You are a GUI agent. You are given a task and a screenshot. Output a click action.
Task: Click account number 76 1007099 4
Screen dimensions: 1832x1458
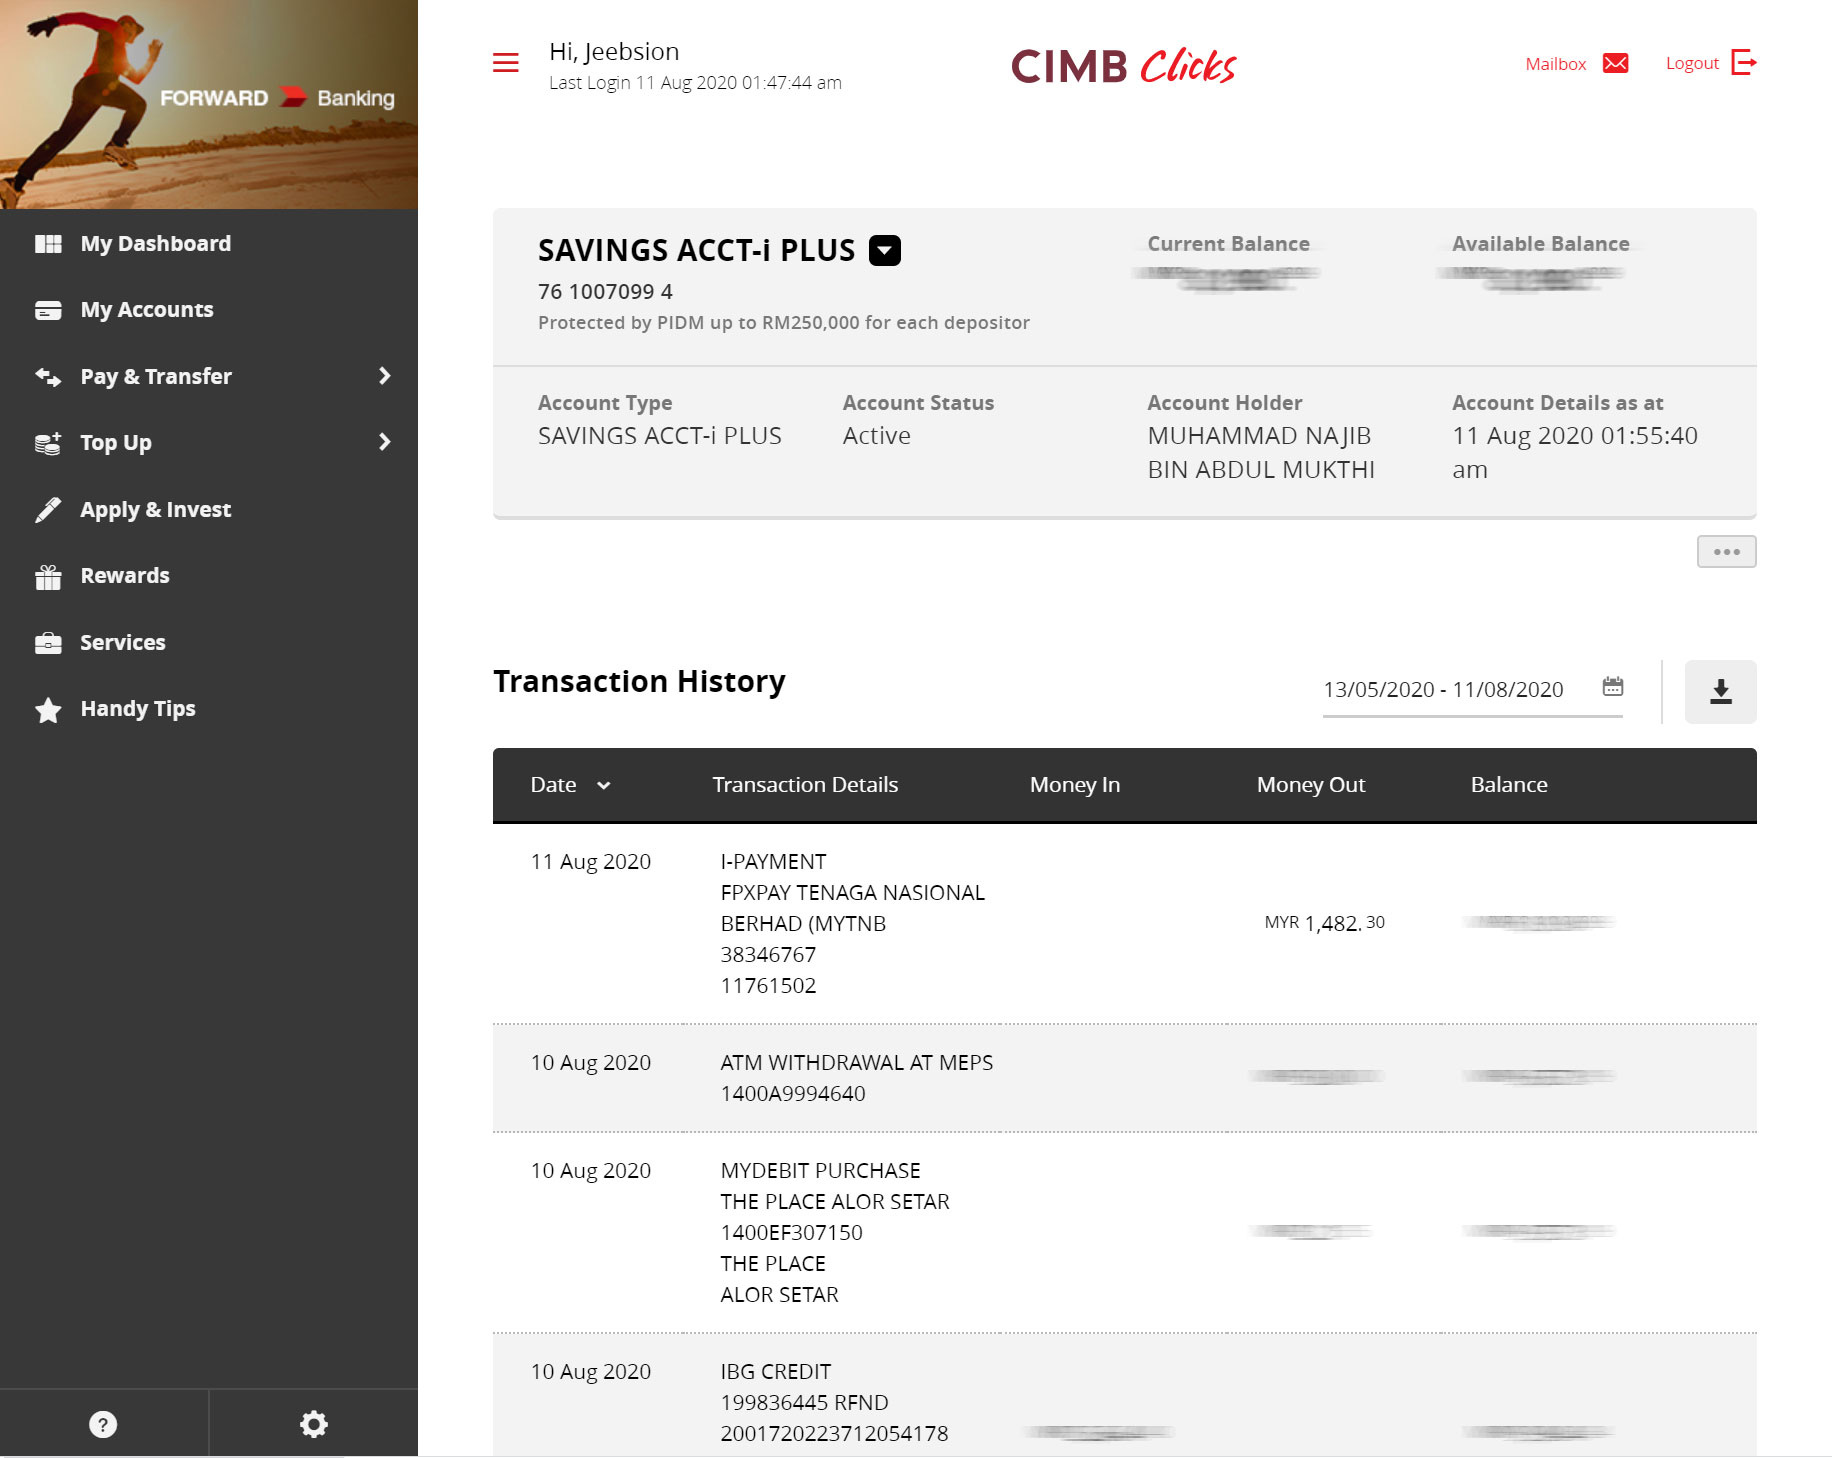click(x=605, y=292)
